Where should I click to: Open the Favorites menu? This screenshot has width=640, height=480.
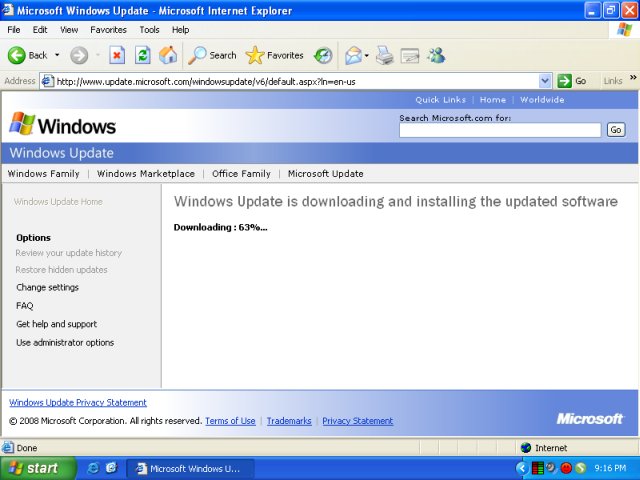pos(109,30)
